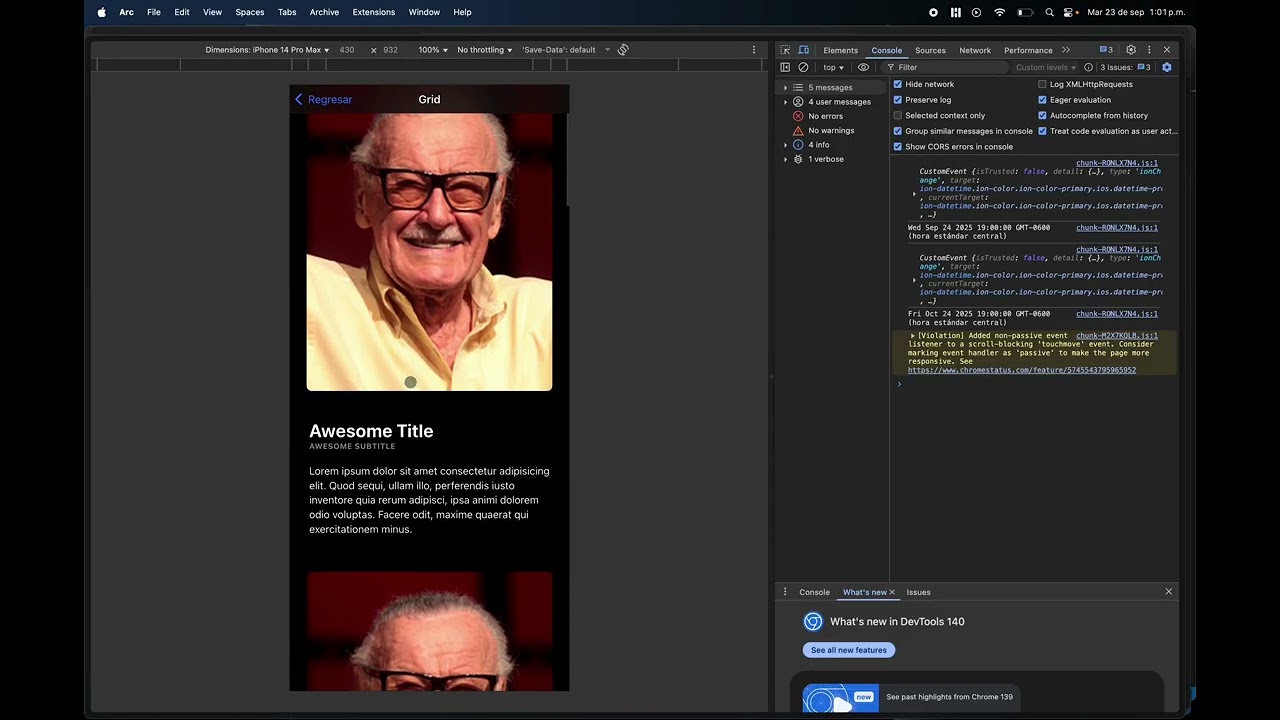Open DevTools three-dot customize menu
Viewport: 1280px width, 720px height.
pos(1149,50)
